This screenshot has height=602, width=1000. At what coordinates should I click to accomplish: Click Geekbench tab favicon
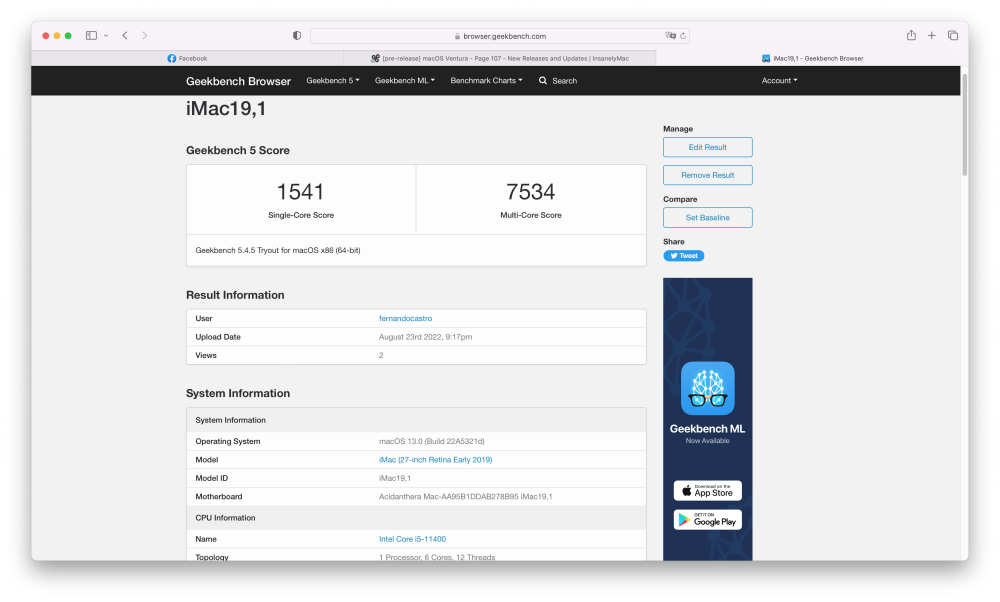point(766,58)
